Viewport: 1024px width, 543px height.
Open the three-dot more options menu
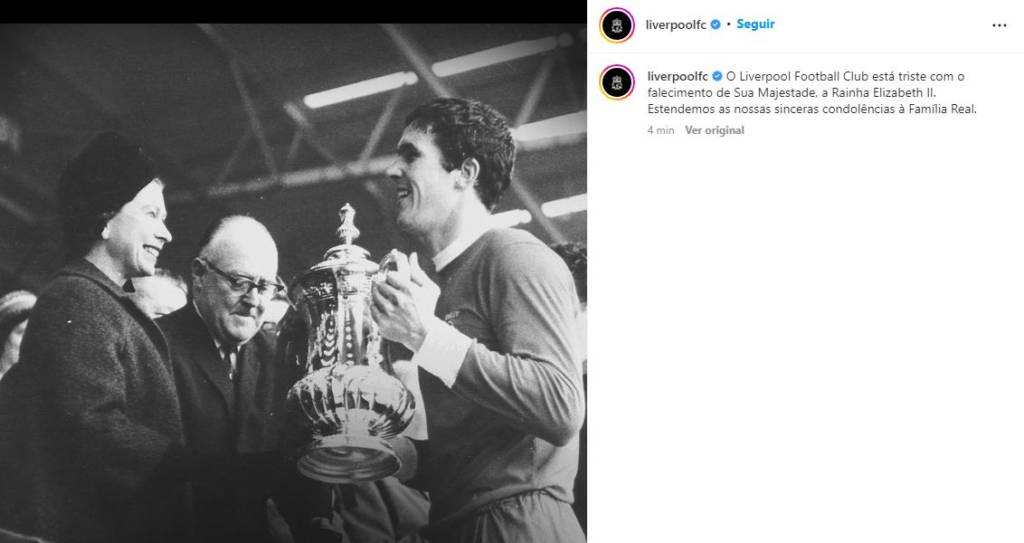[999, 25]
